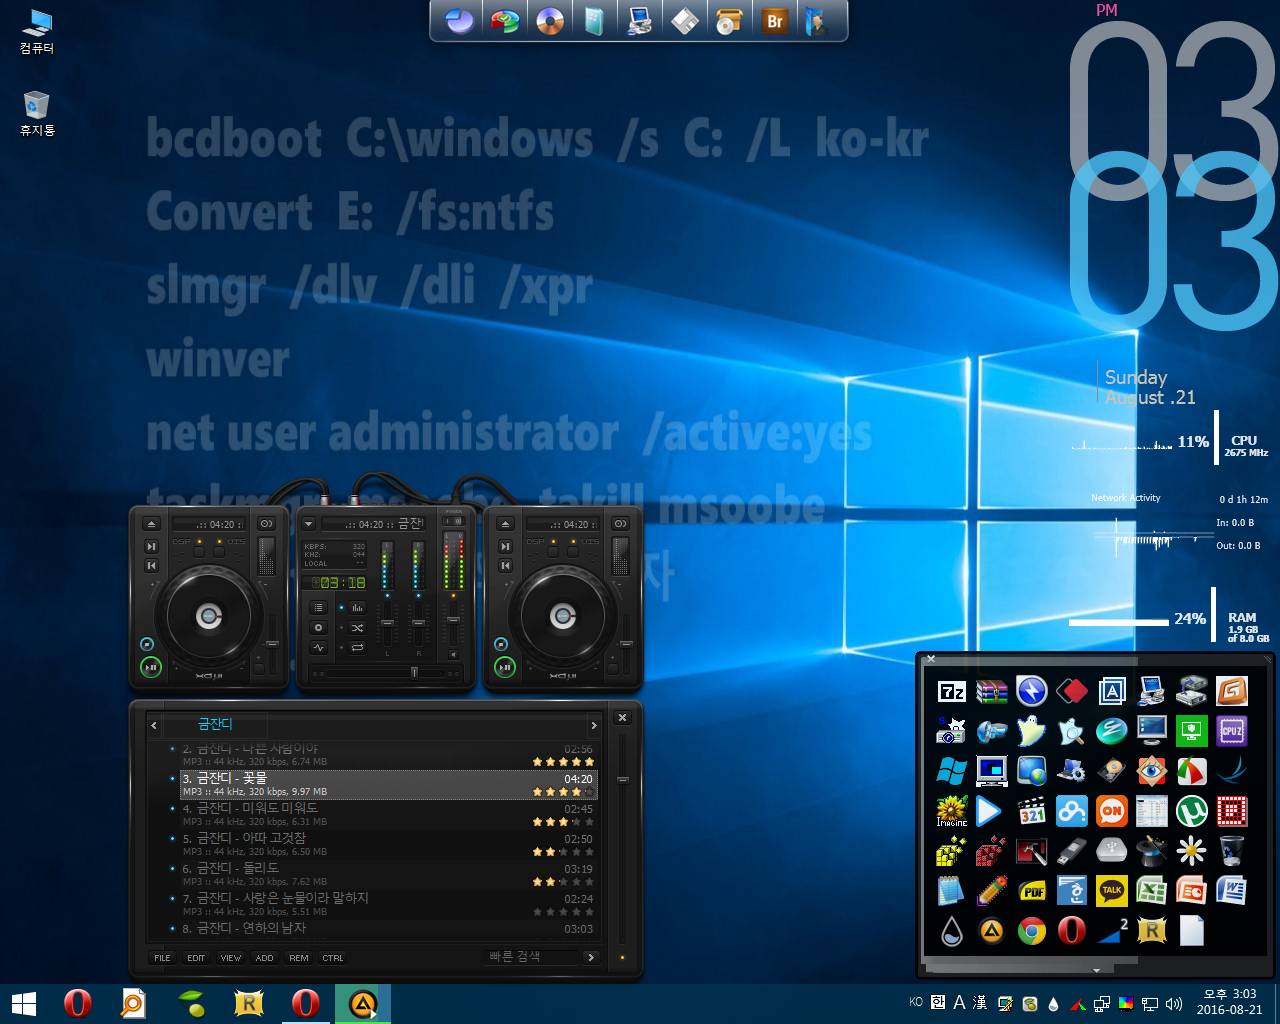Open the 컴퓨터 desktop icon
1280x1024 pixels.
[x=37, y=31]
